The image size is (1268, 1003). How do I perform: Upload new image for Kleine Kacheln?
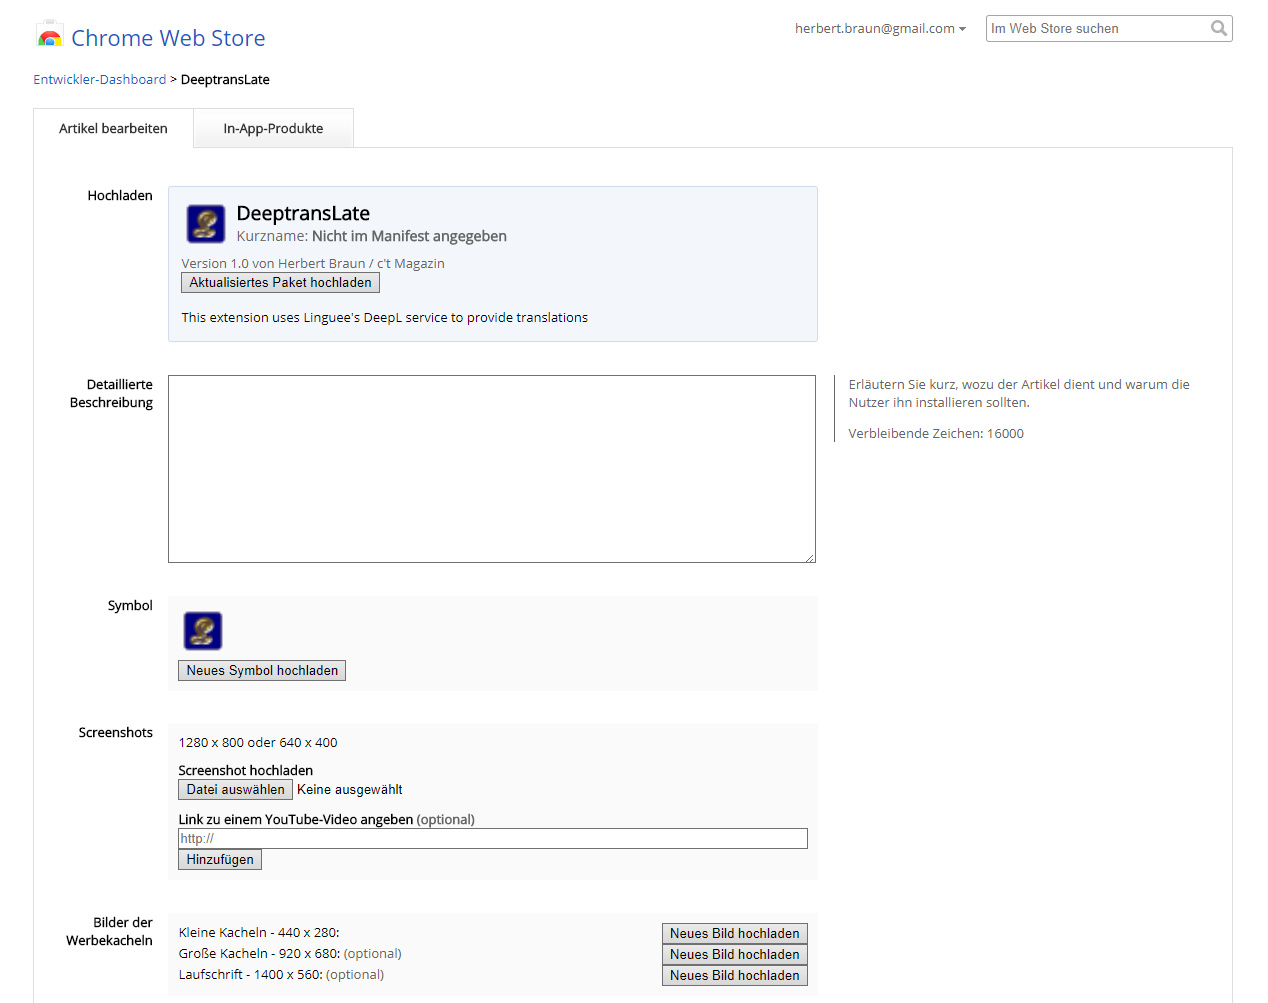[735, 933]
